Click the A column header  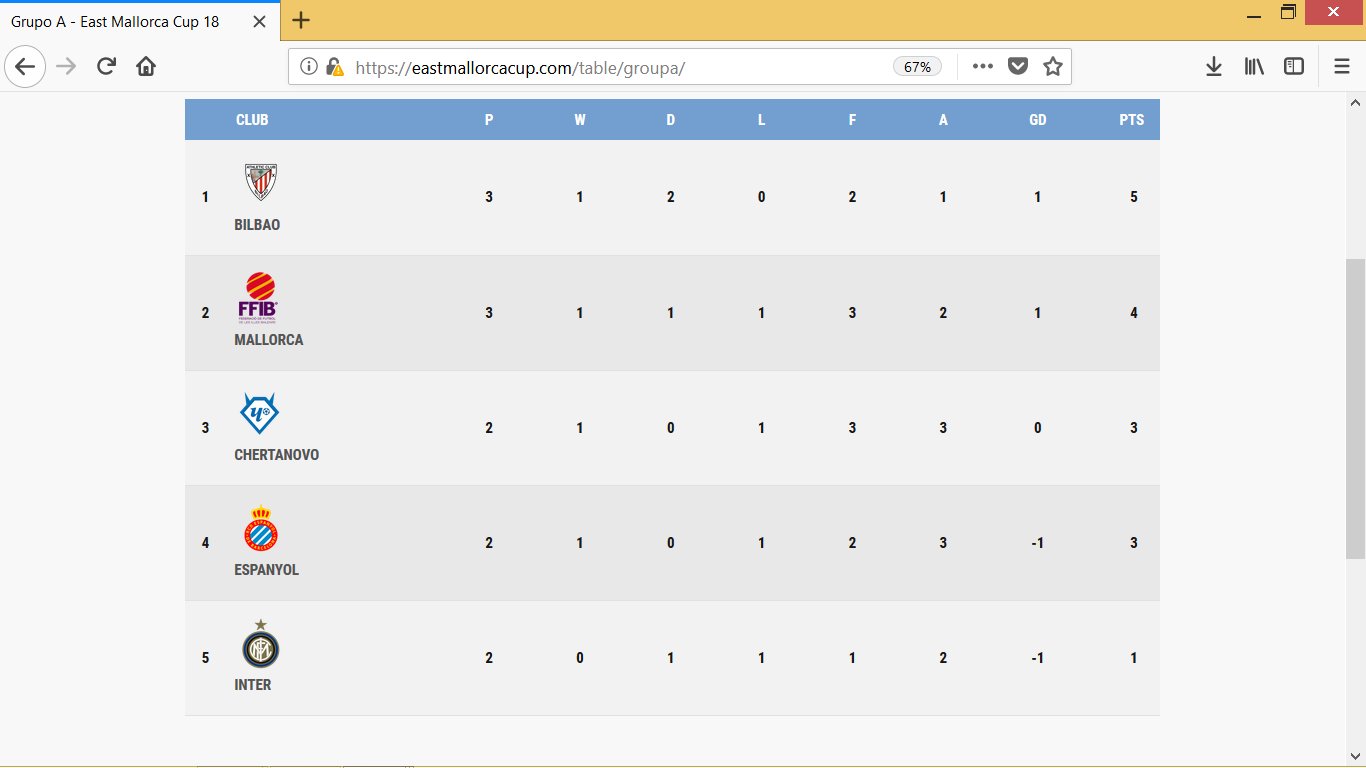[943, 120]
